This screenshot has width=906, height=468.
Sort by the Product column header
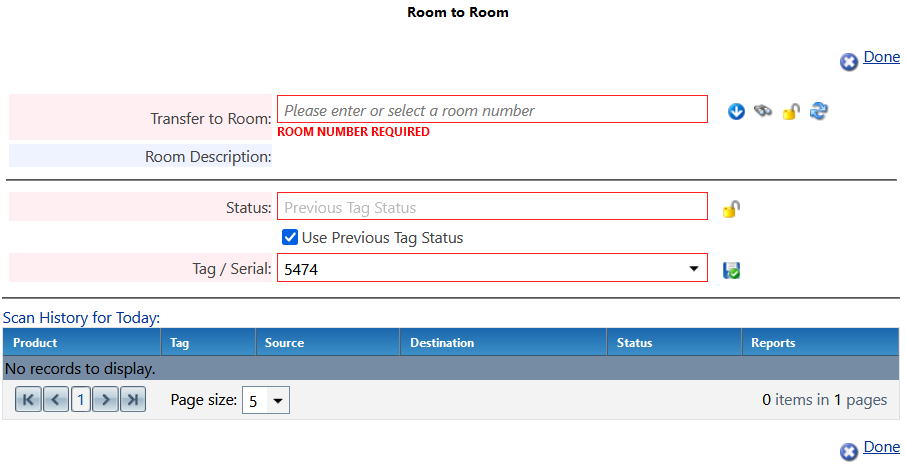click(x=35, y=343)
